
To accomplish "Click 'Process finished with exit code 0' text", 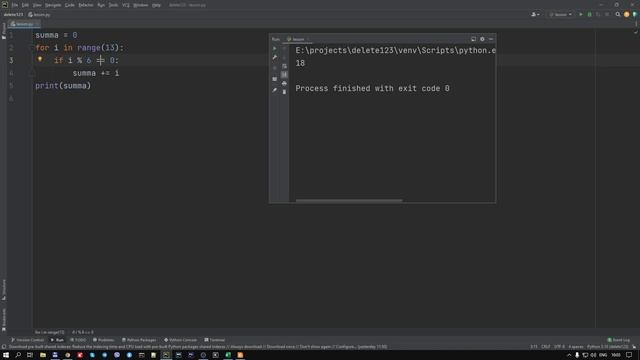I will [x=372, y=89].
